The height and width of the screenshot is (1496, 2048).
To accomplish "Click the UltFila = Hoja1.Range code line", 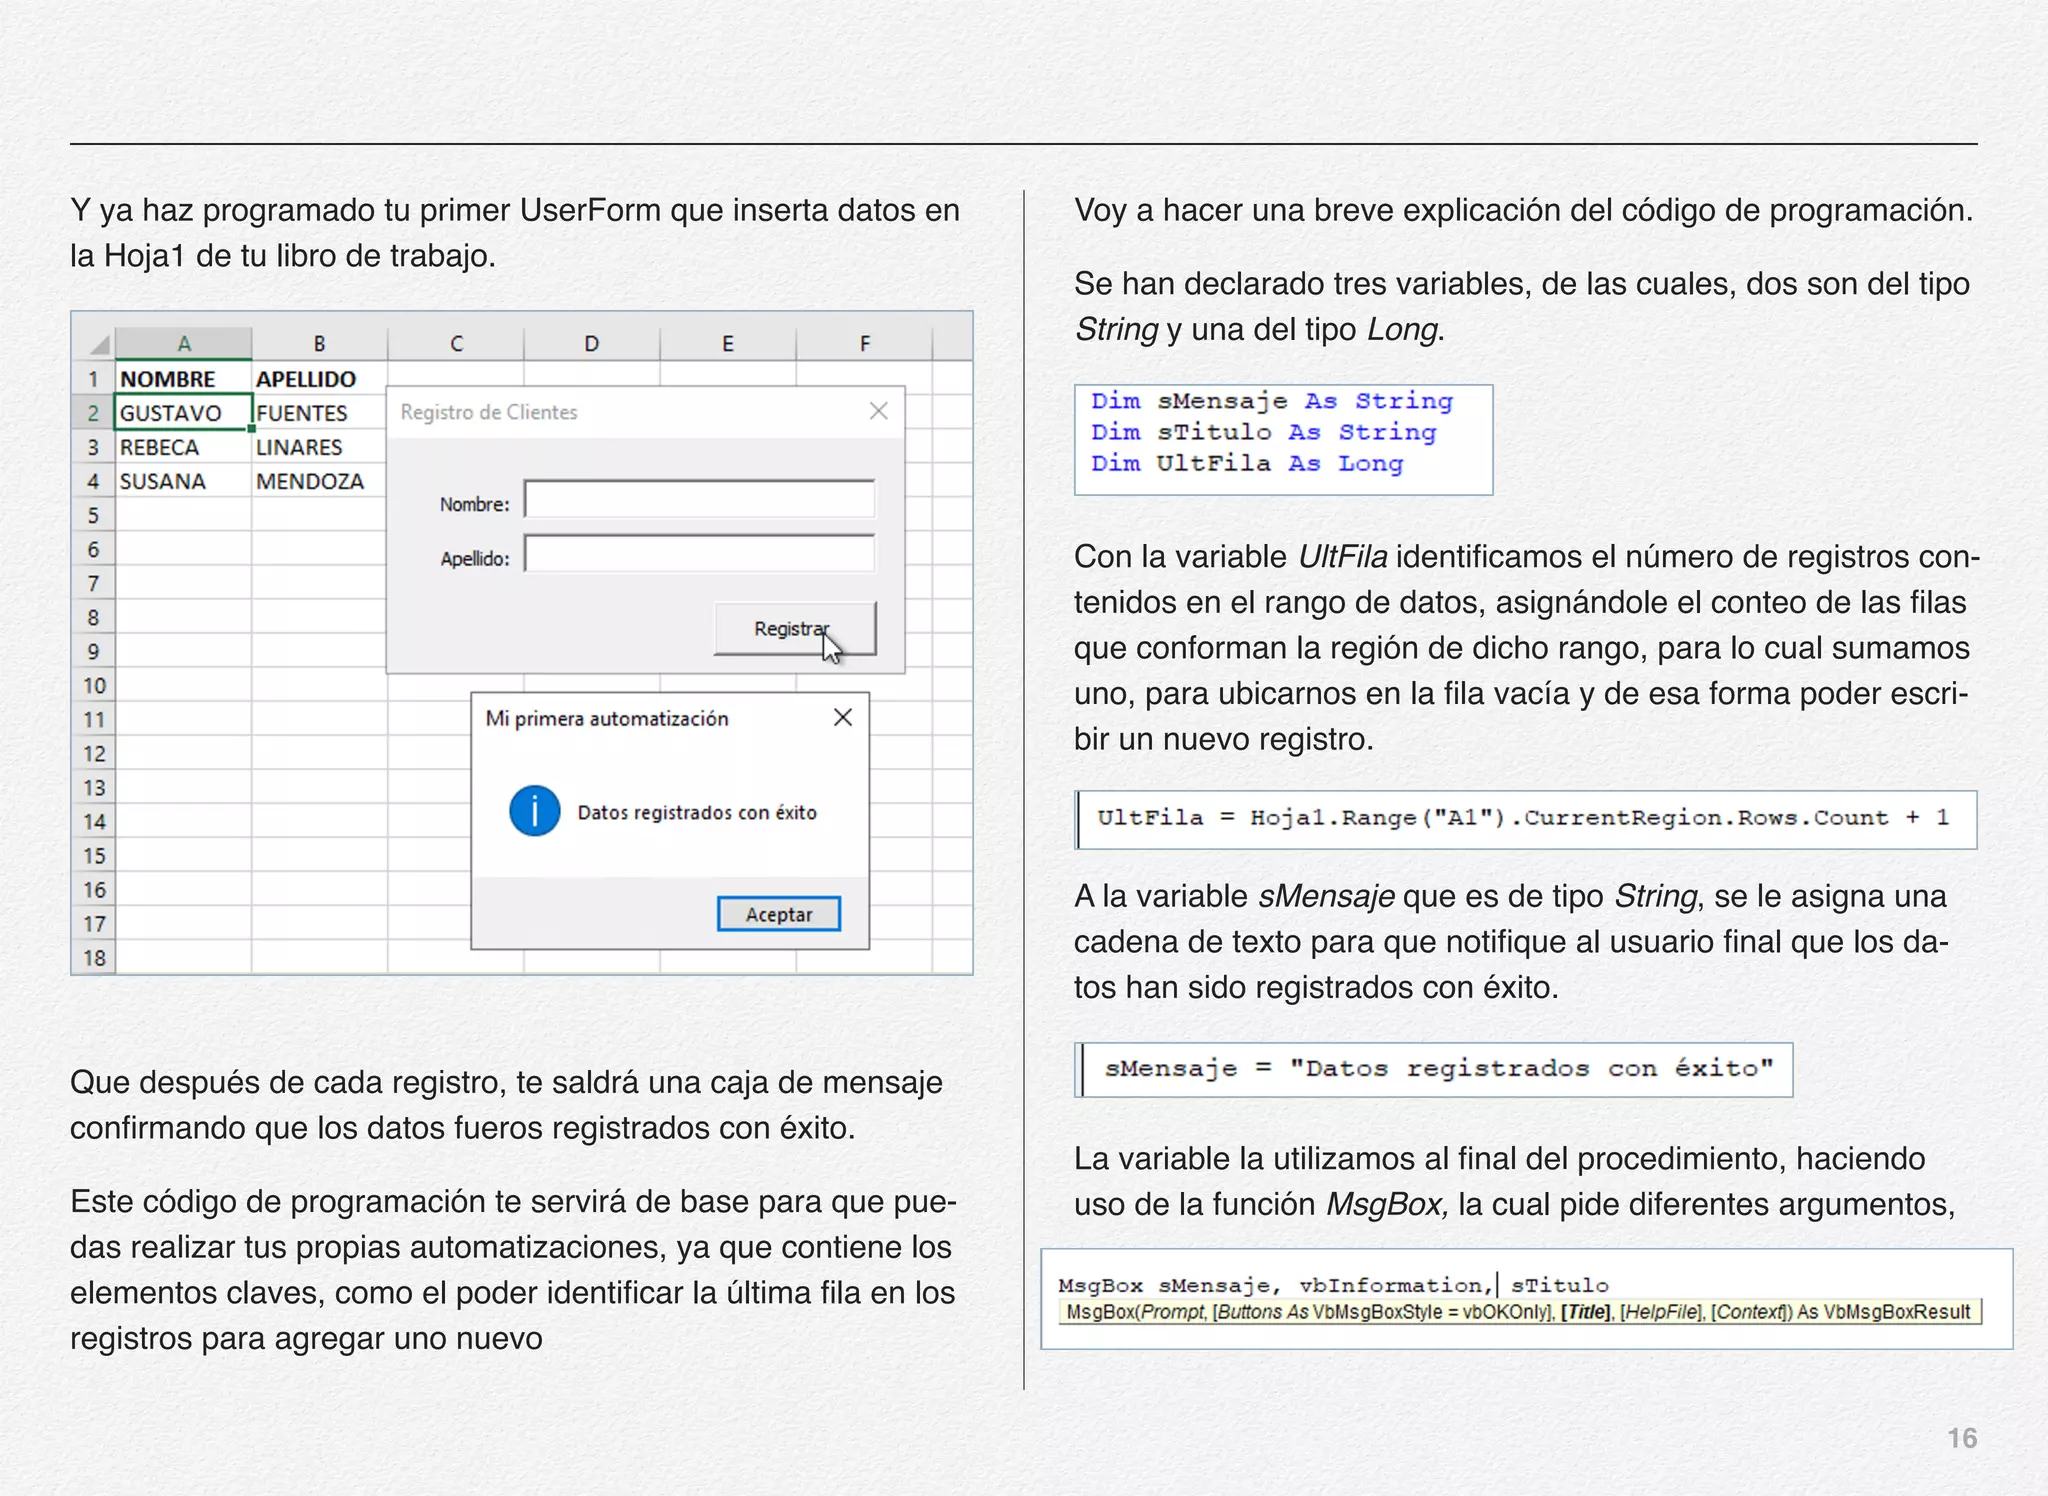I will [1523, 817].
